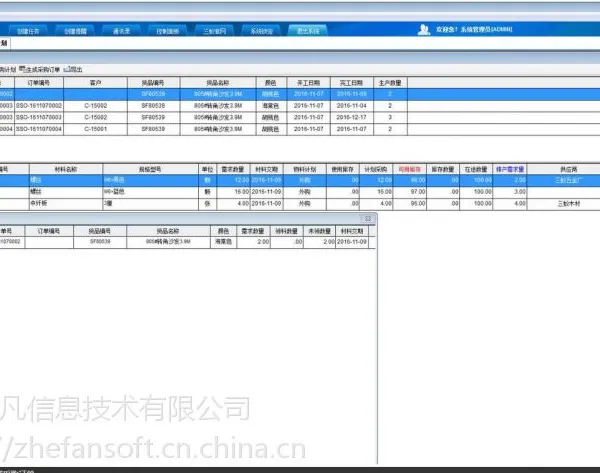Select order row SSO-1611070004
Image resolution: width=600 pixels, height=473 pixels.
pyautogui.click(x=300, y=129)
